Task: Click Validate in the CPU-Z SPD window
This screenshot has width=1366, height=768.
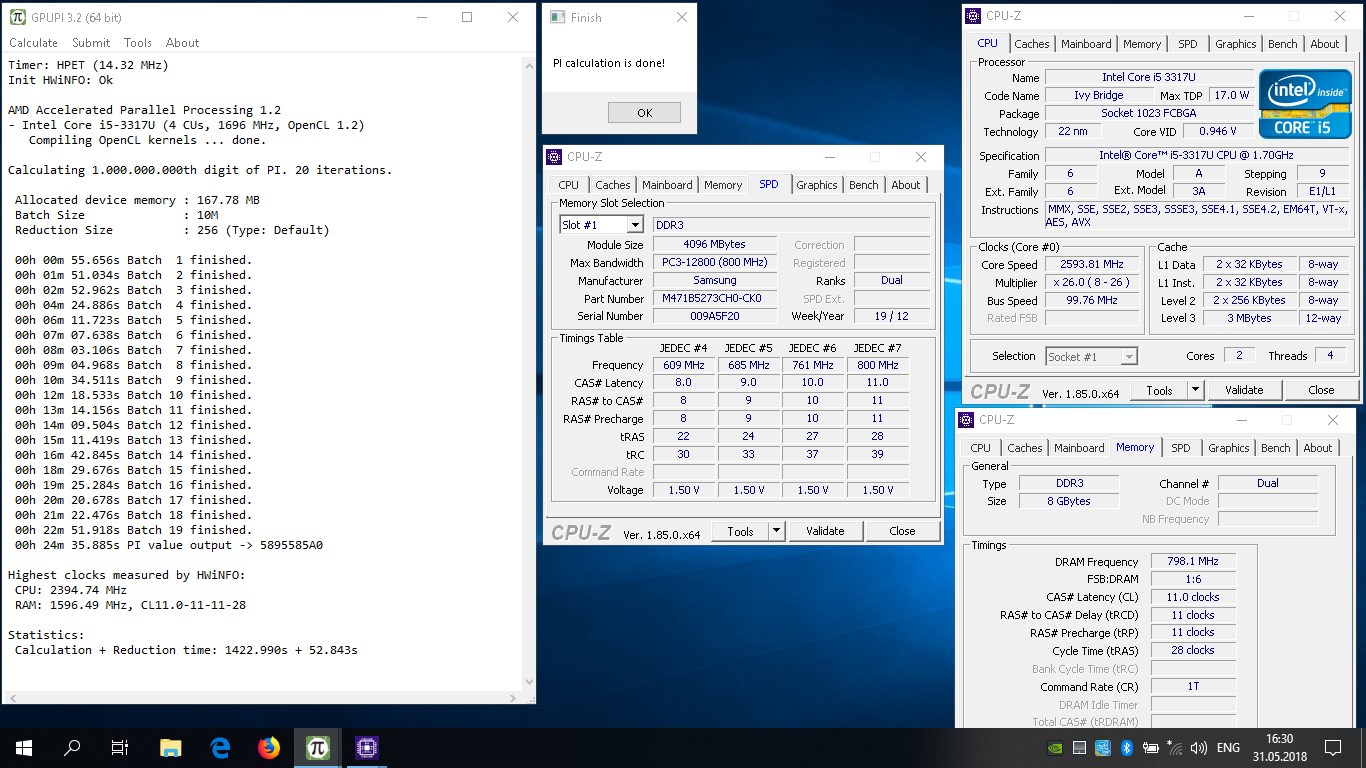Action: 825,531
